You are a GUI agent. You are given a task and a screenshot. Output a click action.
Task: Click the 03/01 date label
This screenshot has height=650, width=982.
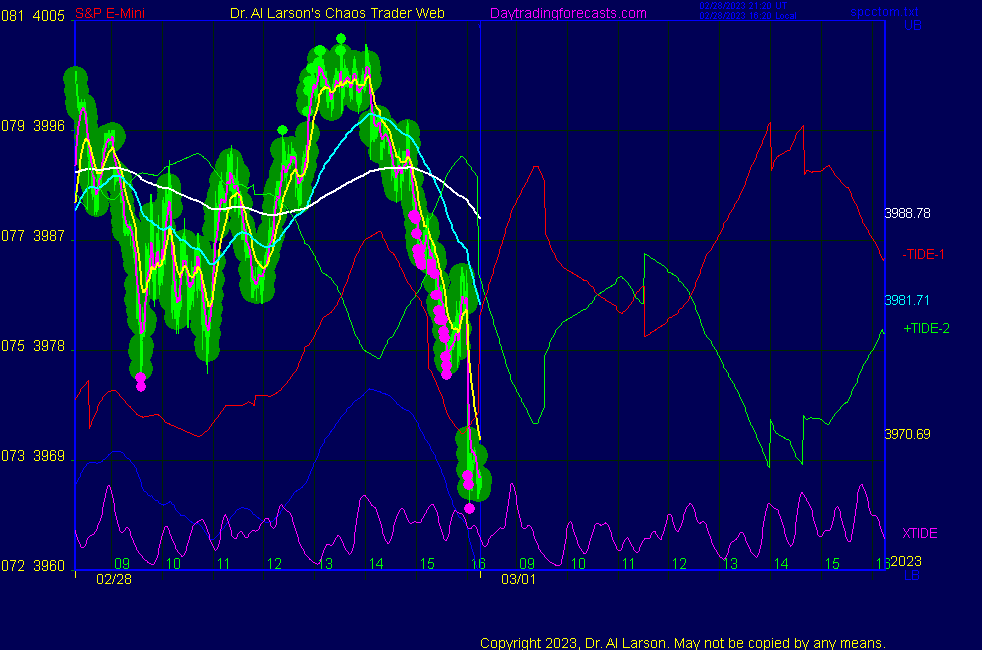point(519,579)
